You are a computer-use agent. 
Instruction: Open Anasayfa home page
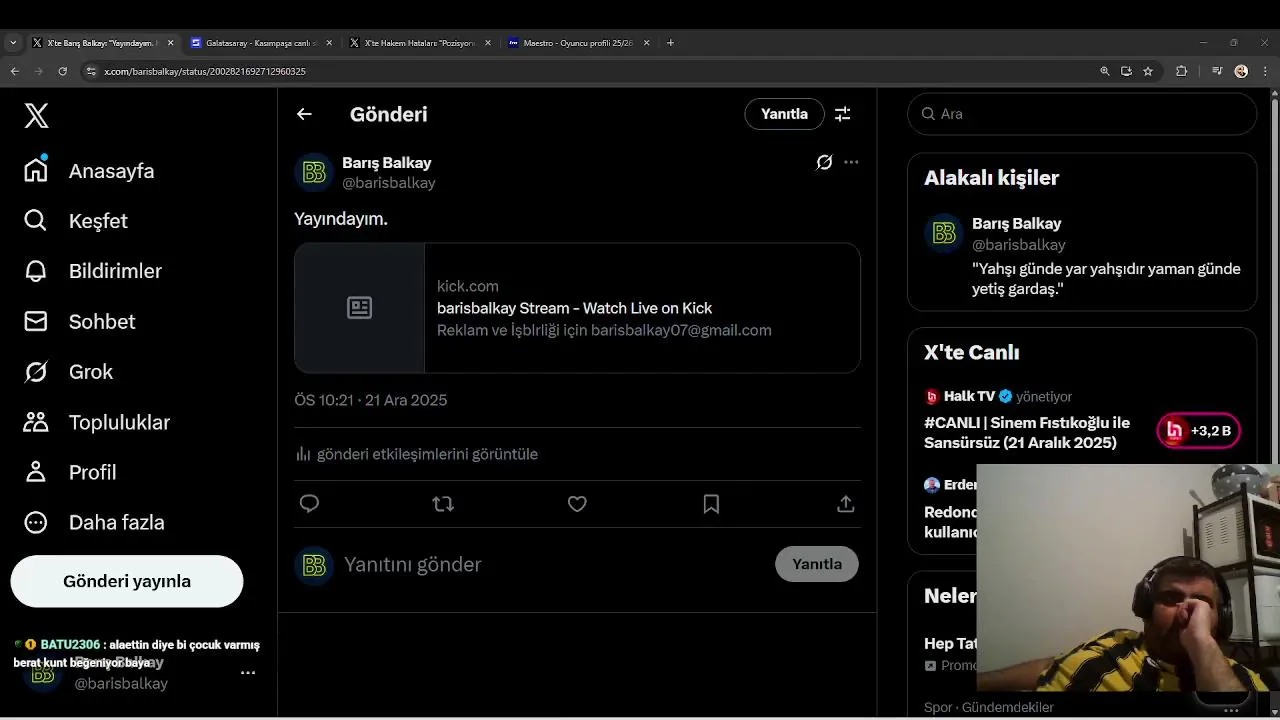pos(89,171)
